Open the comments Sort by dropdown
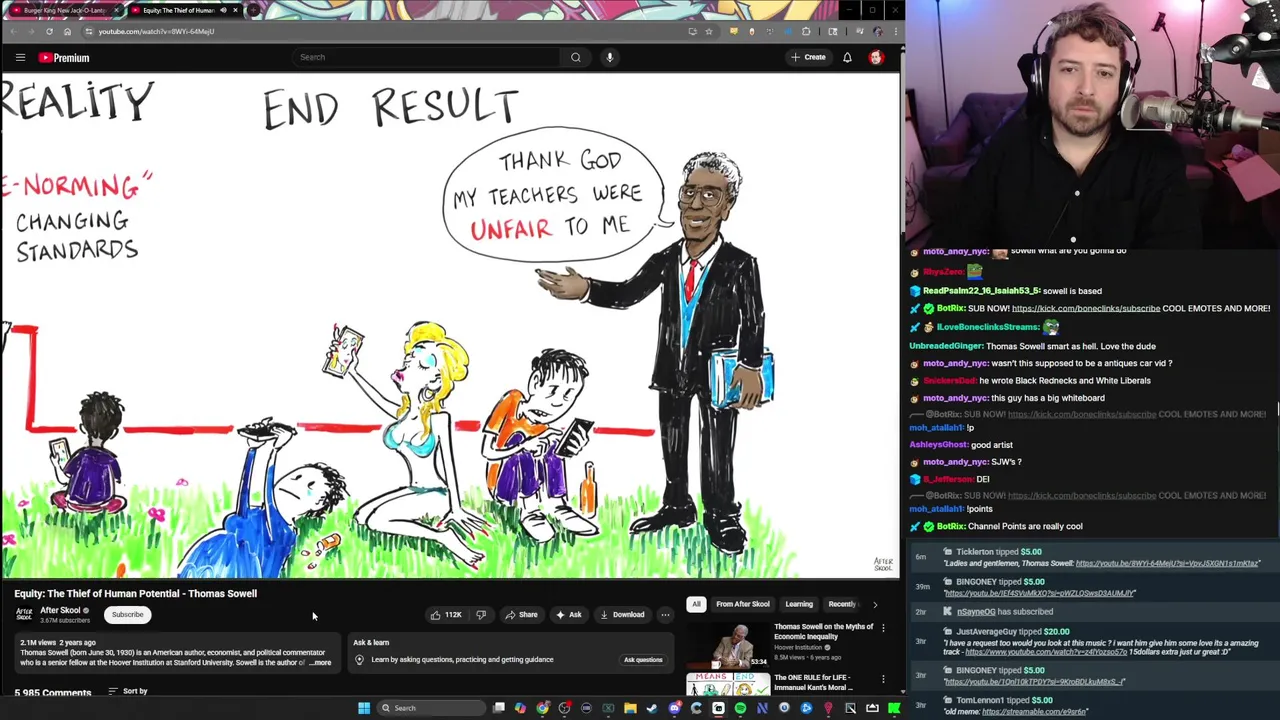This screenshot has width=1280, height=720. [x=128, y=691]
